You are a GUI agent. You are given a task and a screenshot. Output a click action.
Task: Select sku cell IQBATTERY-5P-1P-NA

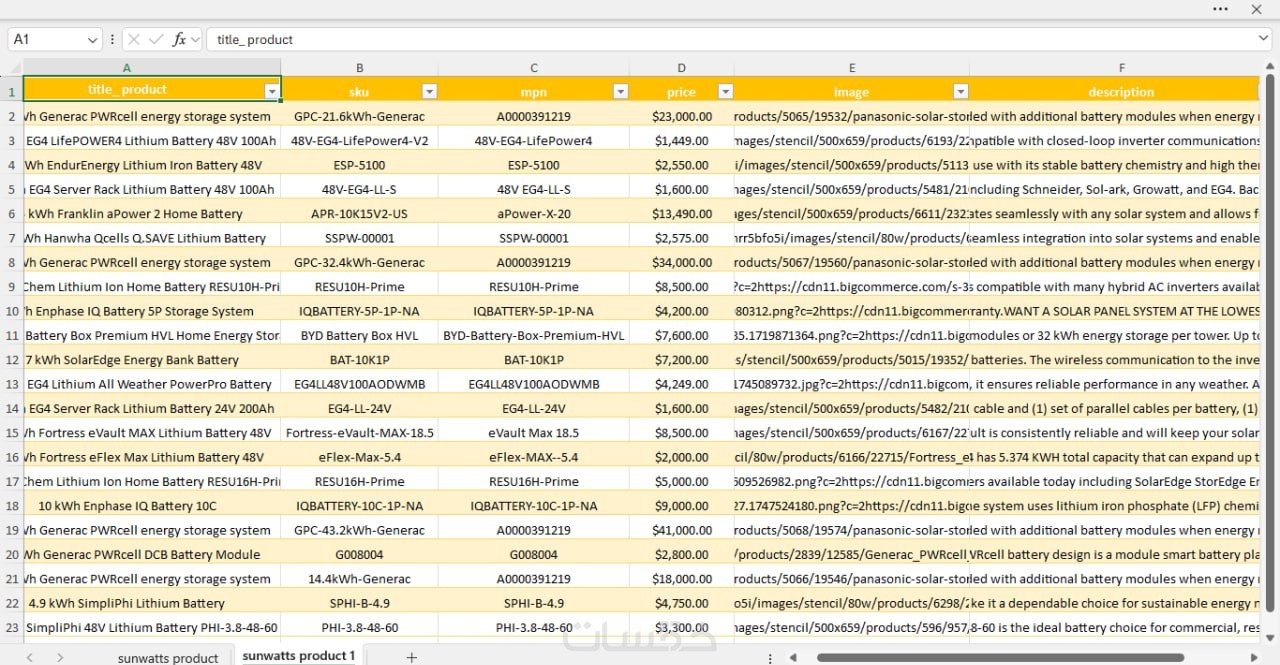[359, 311]
